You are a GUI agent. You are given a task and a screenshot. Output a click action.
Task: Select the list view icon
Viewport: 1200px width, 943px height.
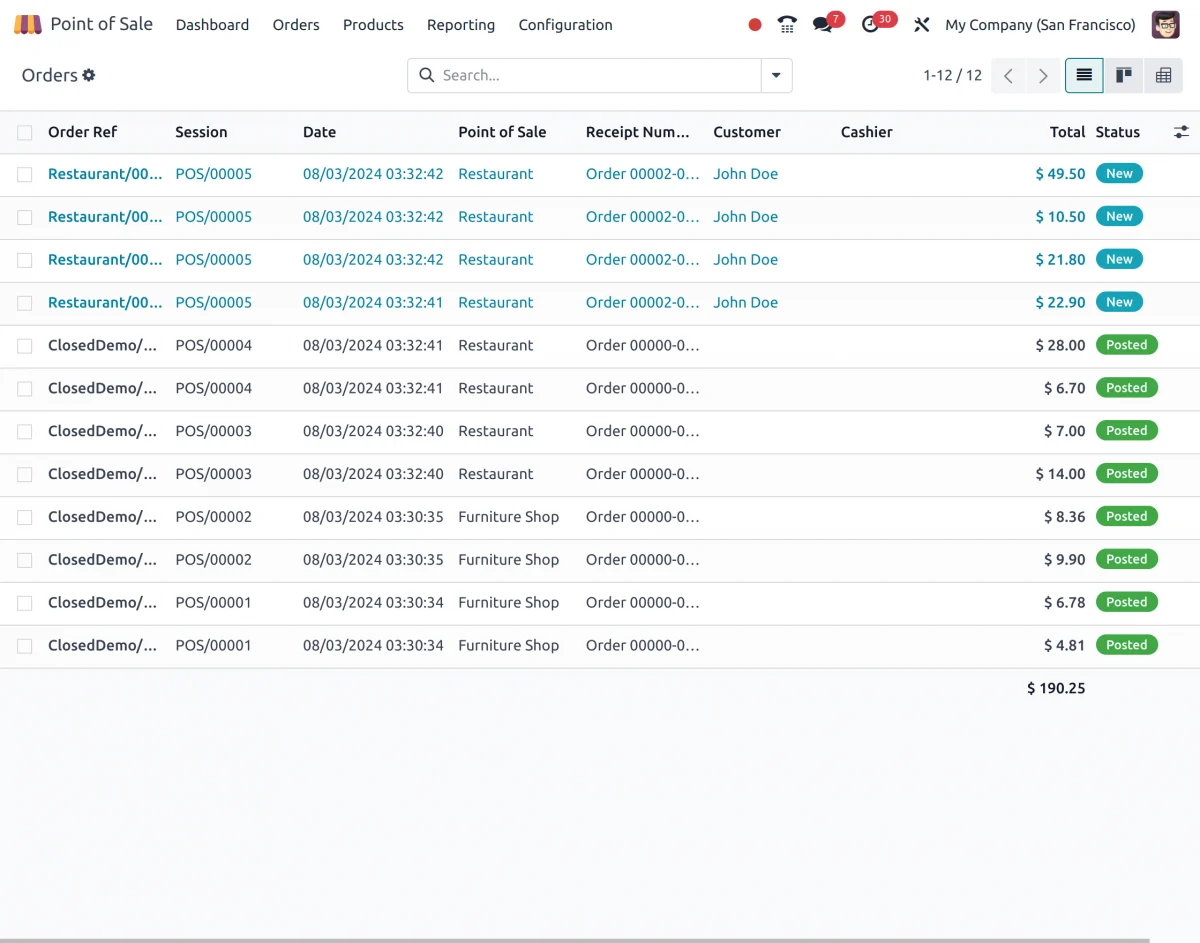coord(1084,75)
